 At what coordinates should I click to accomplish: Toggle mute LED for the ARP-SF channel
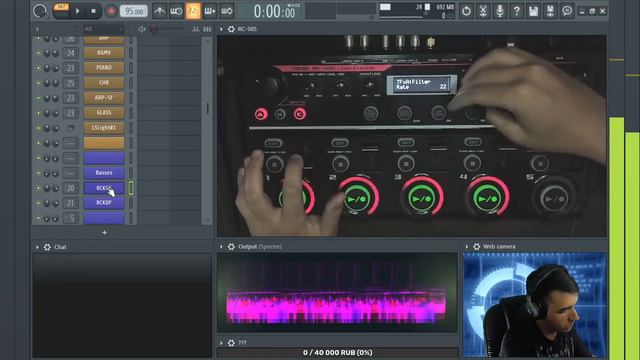pos(38,98)
